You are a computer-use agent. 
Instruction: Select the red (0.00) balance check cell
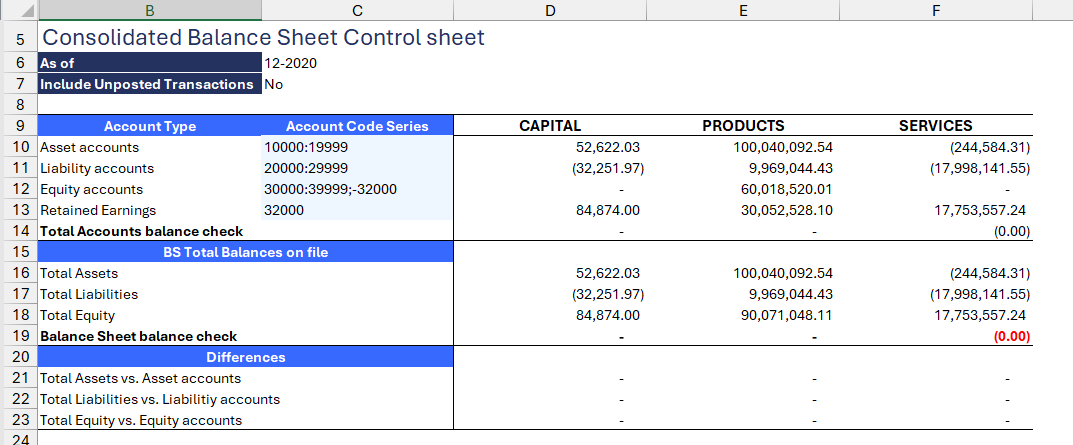click(x=935, y=336)
